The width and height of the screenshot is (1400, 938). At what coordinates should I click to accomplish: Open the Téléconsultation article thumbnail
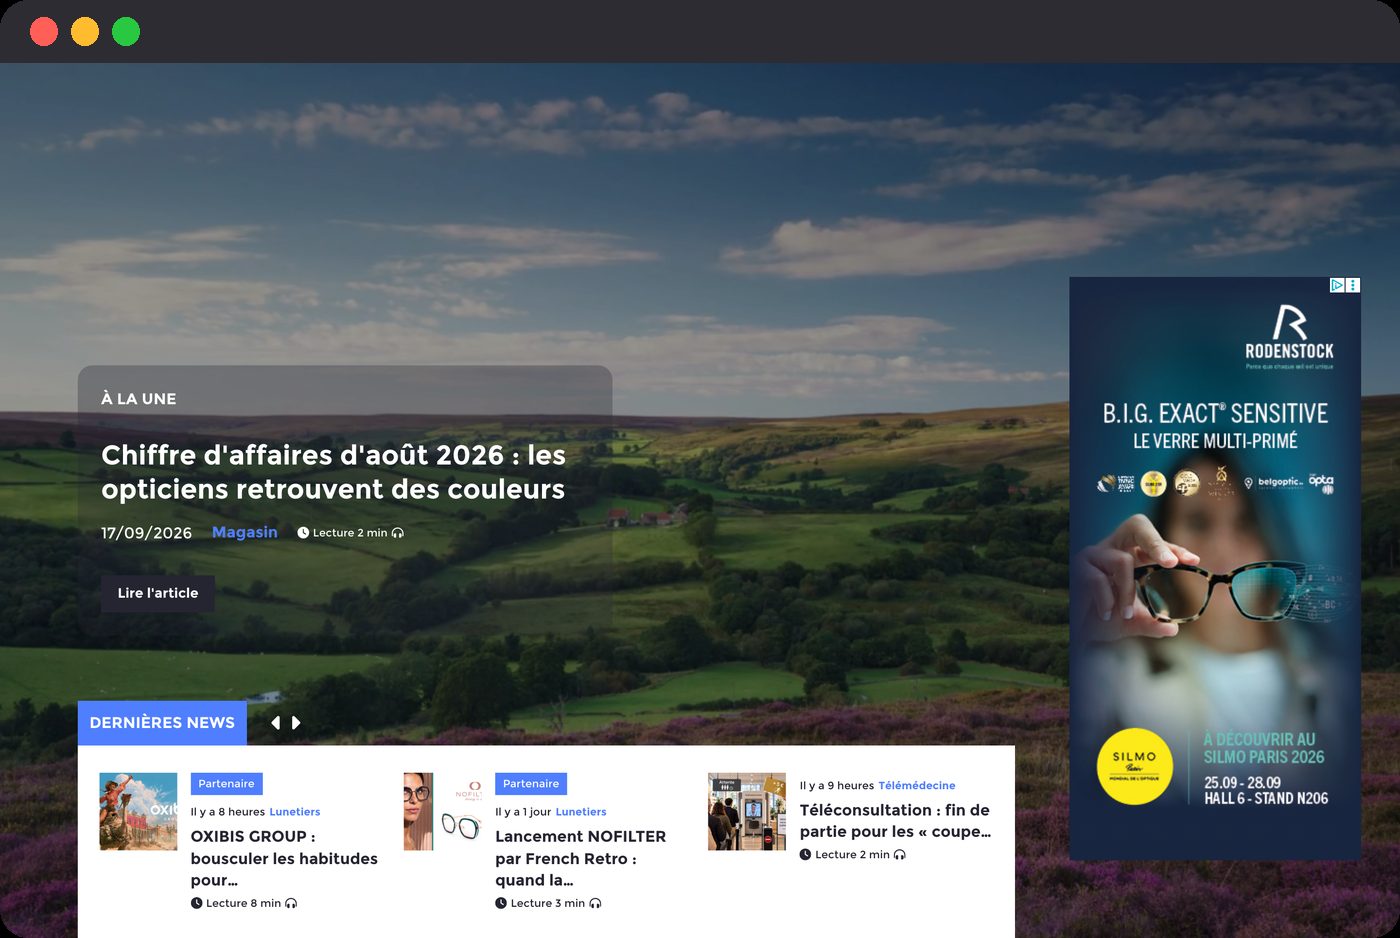point(747,811)
